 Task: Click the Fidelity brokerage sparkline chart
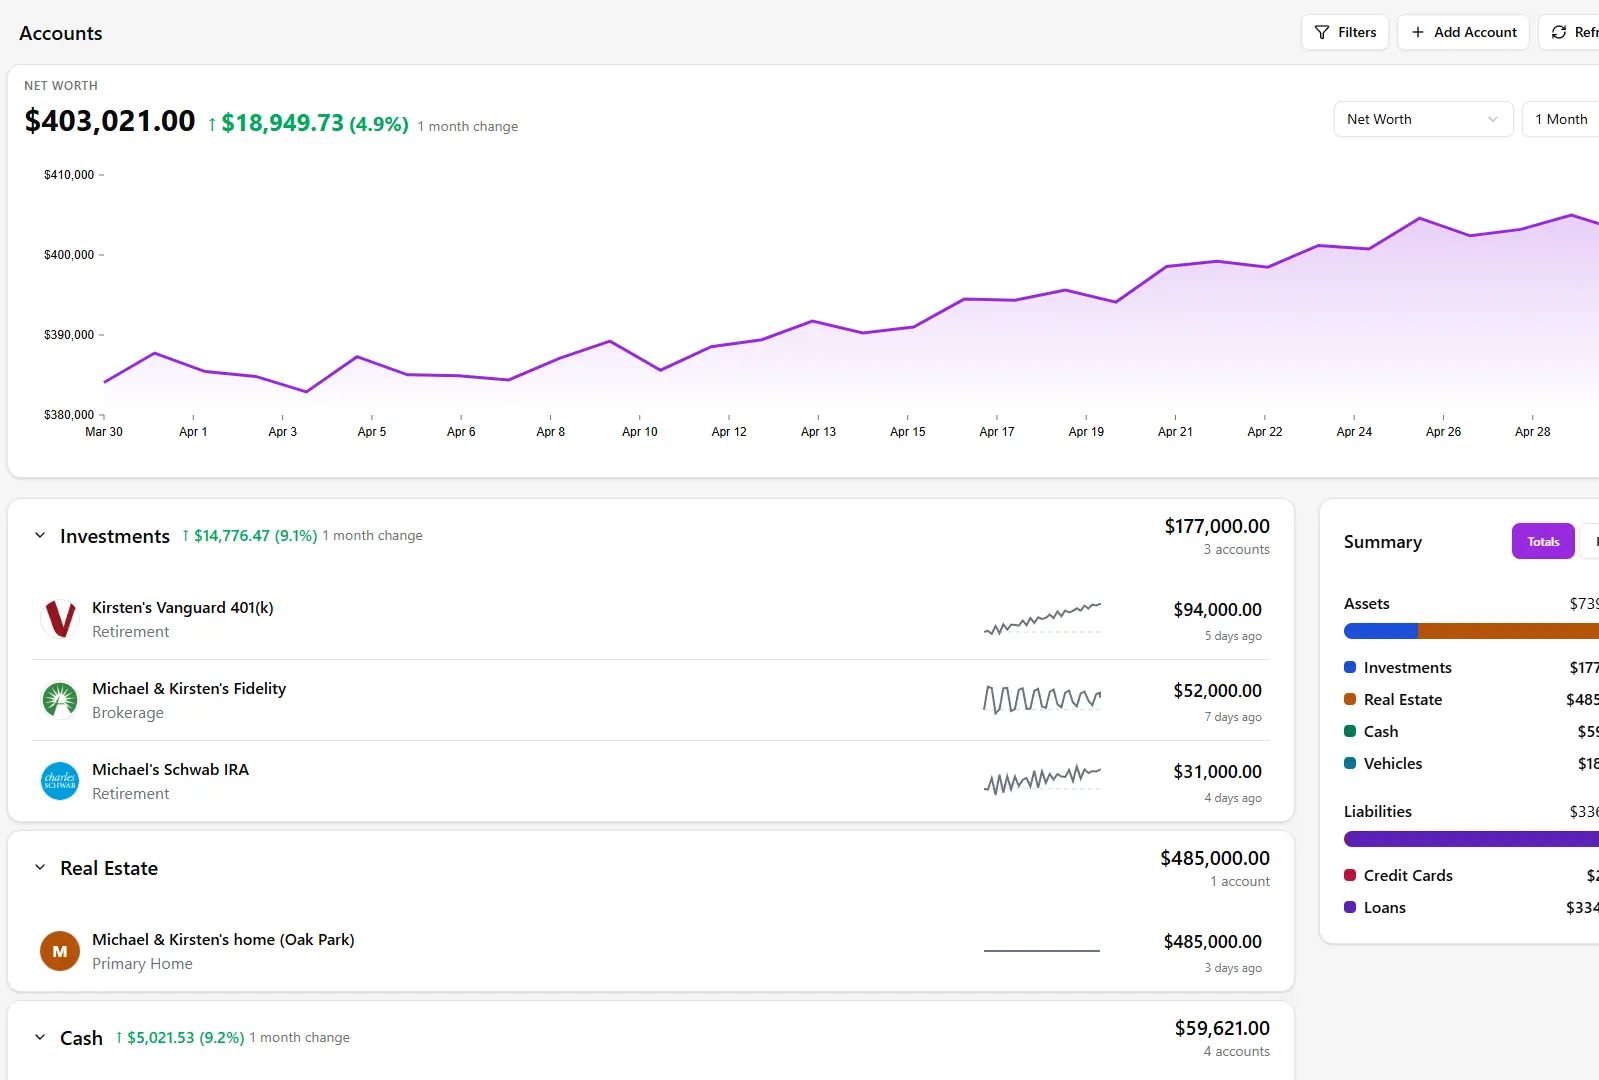click(1042, 699)
